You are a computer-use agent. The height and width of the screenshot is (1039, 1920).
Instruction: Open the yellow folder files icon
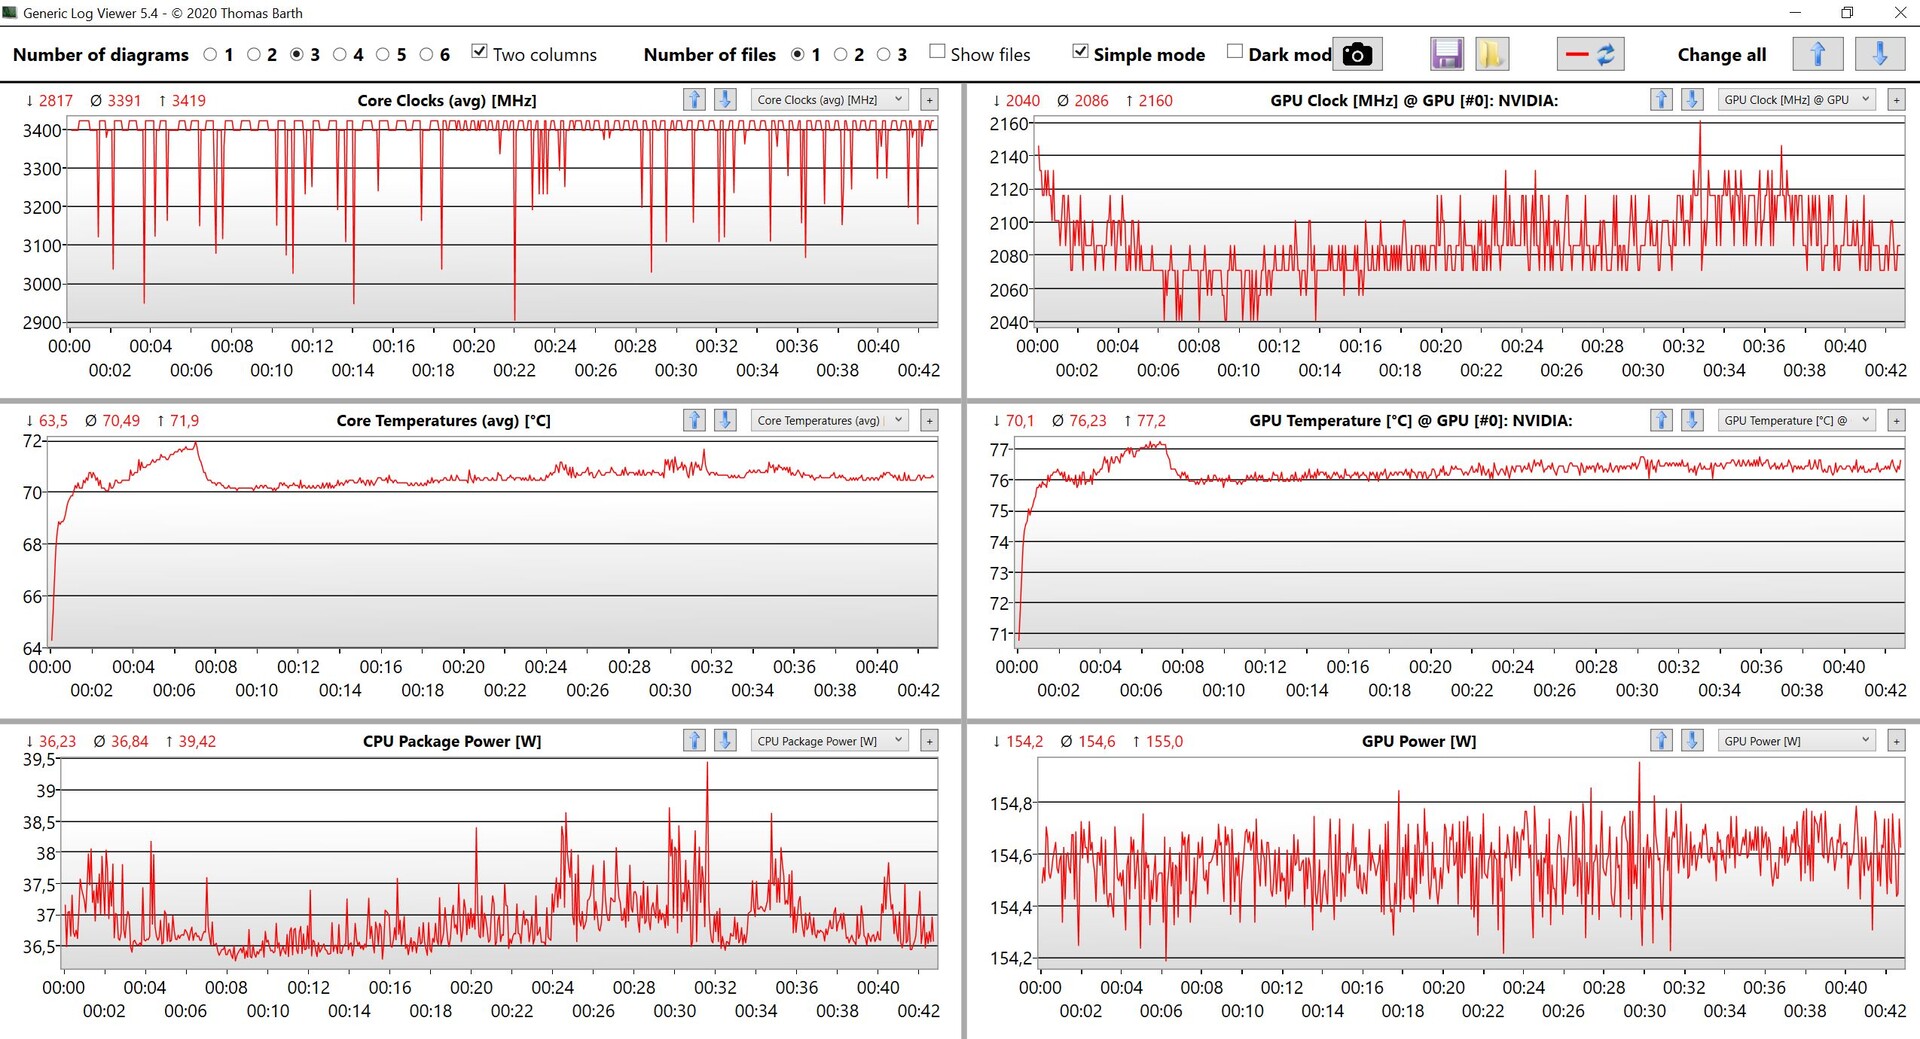click(1490, 54)
